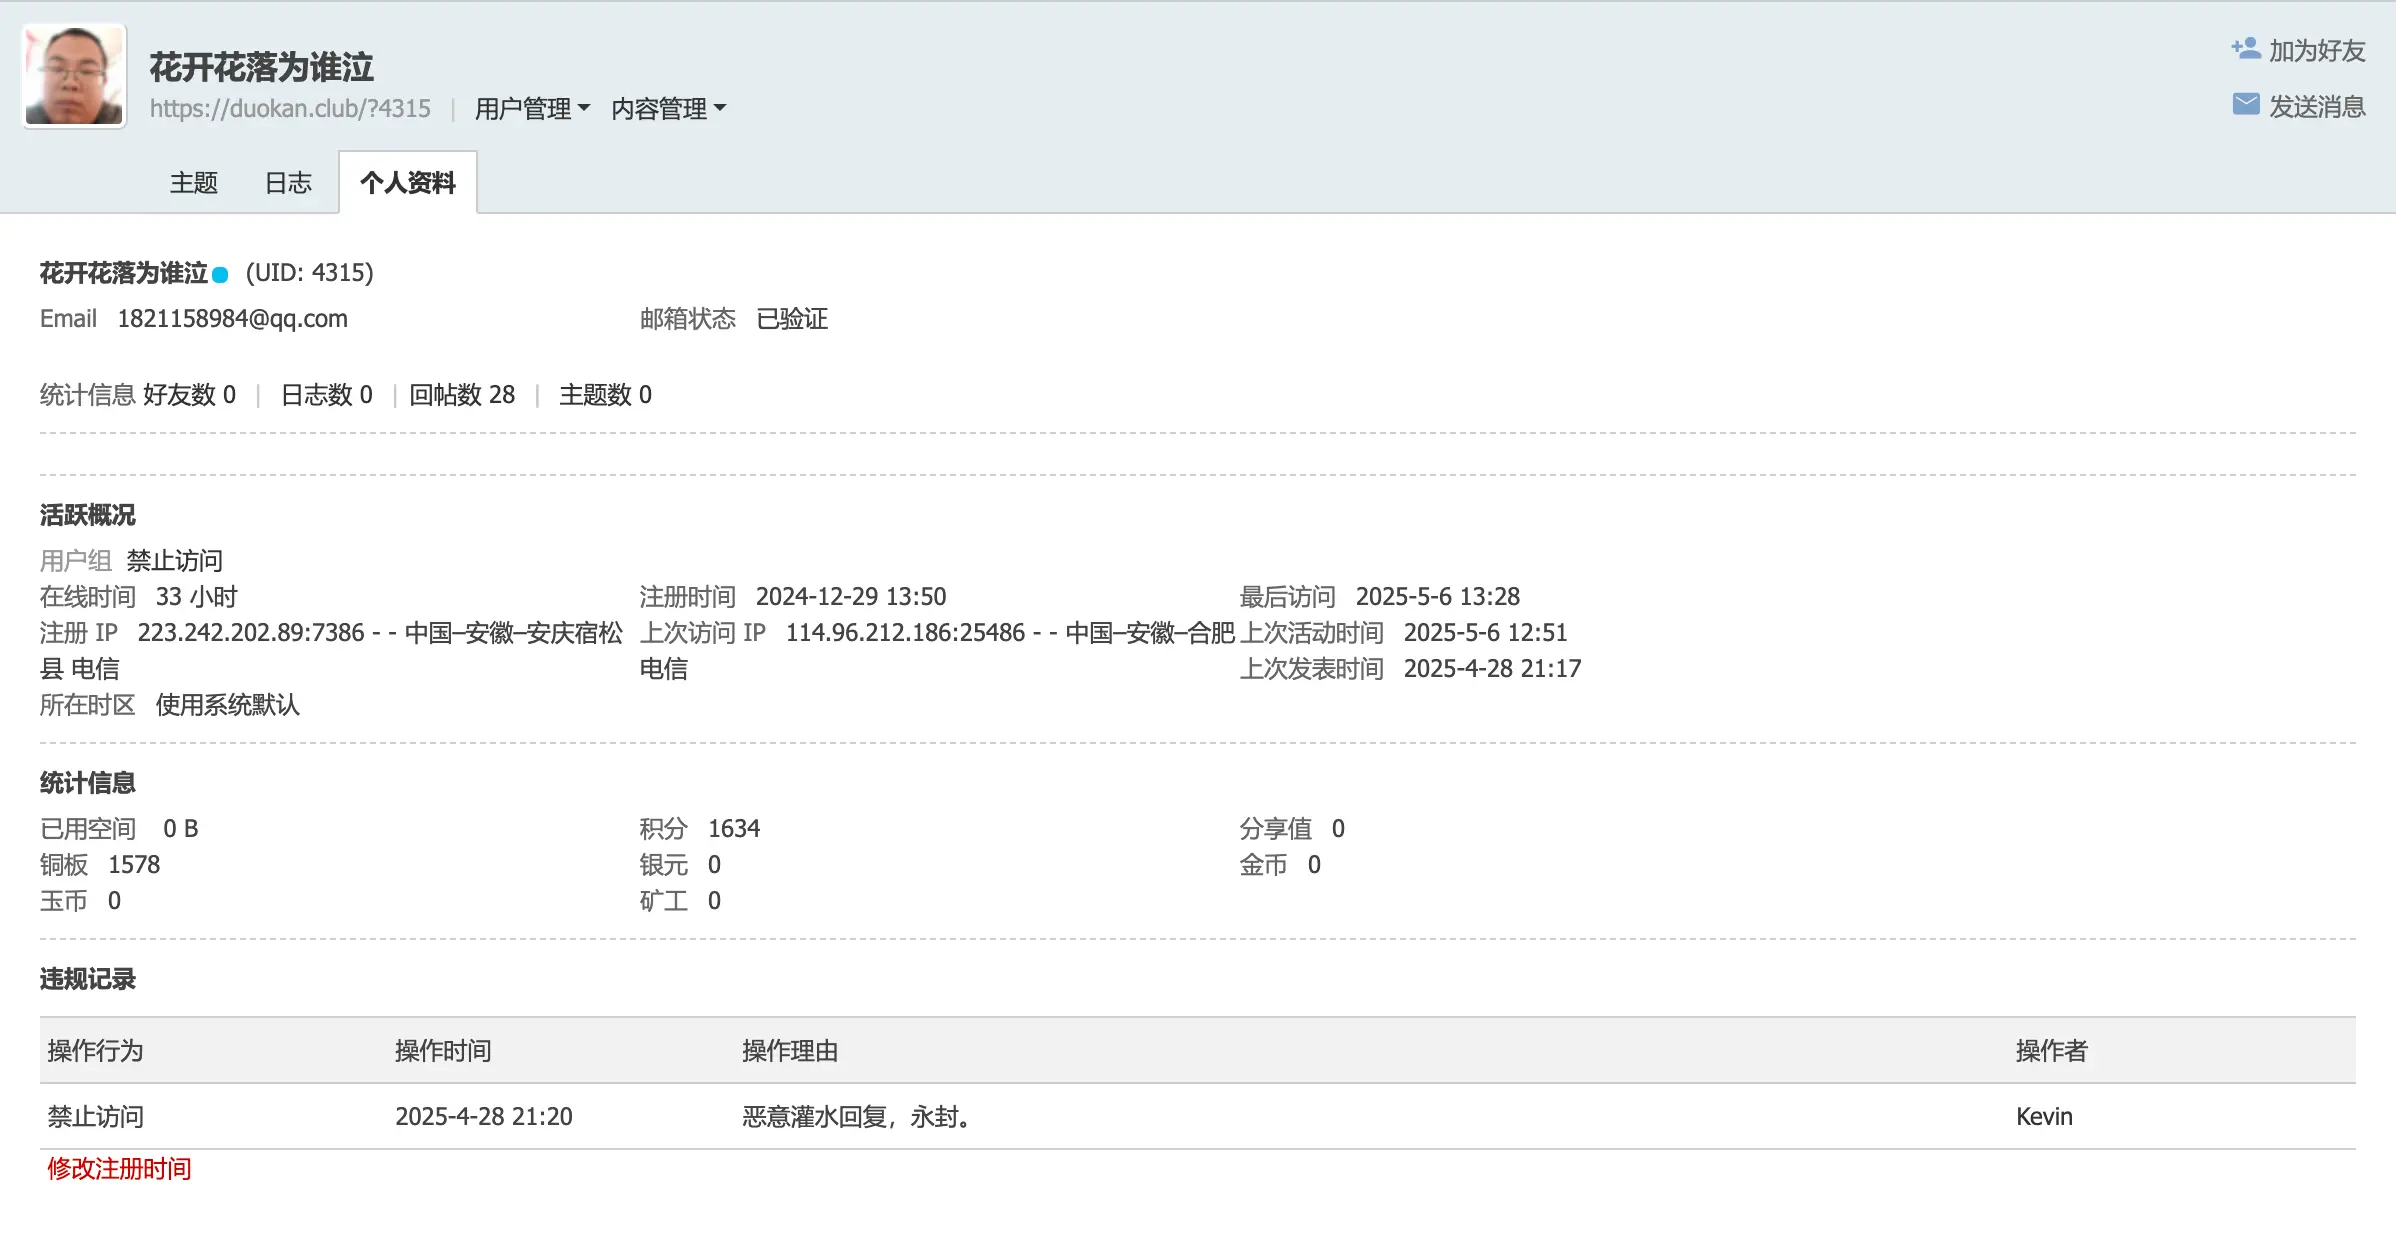Expand the 用户管理 chevron arrow
The image size is (2396, 1246).
(x=585, y=110)
